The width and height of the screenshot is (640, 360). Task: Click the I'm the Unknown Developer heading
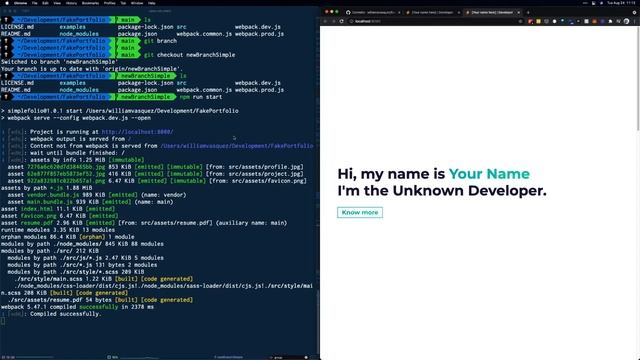coord(442,191)
